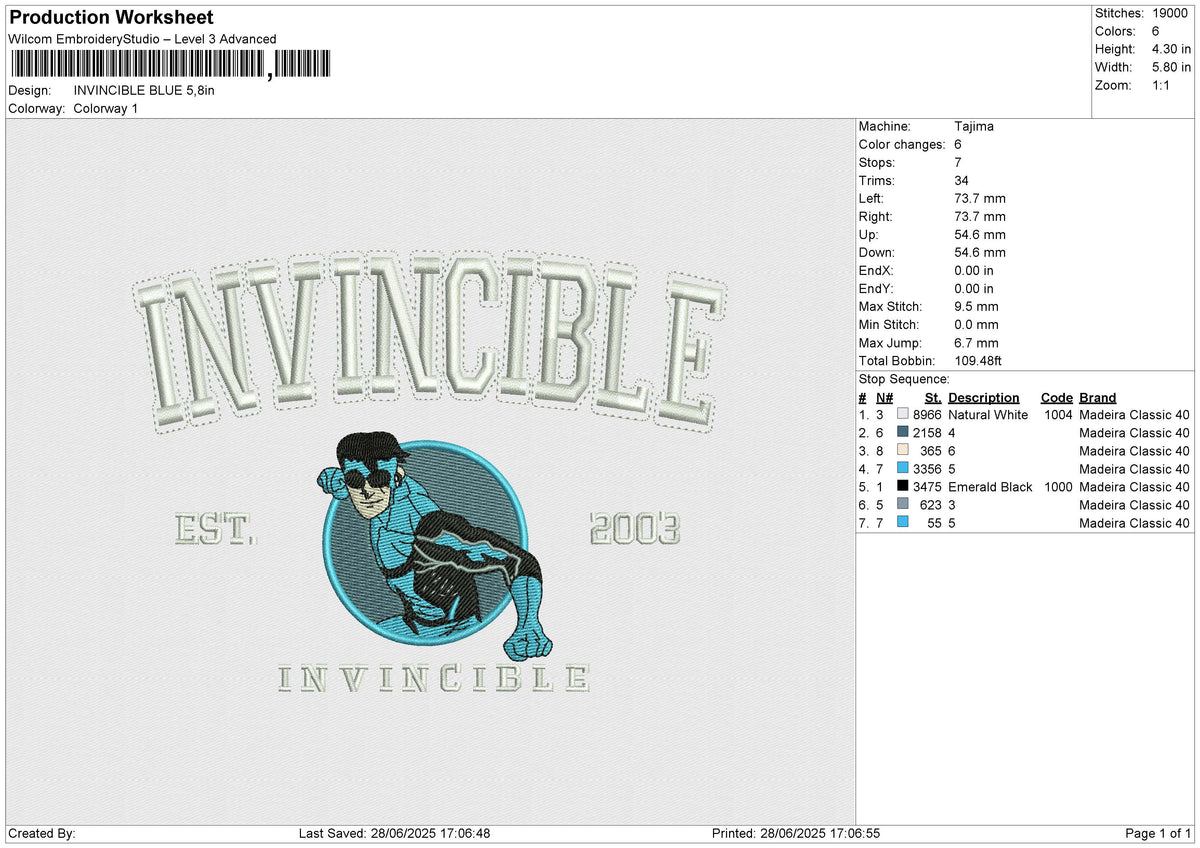Click the Left value '73.7 mm'
Viewport: 1200px width, 848px height.
coord(980,198)
